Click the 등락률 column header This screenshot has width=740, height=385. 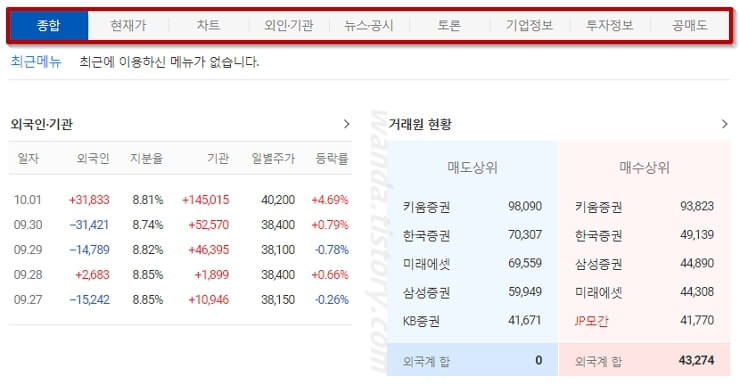[332, 159]
